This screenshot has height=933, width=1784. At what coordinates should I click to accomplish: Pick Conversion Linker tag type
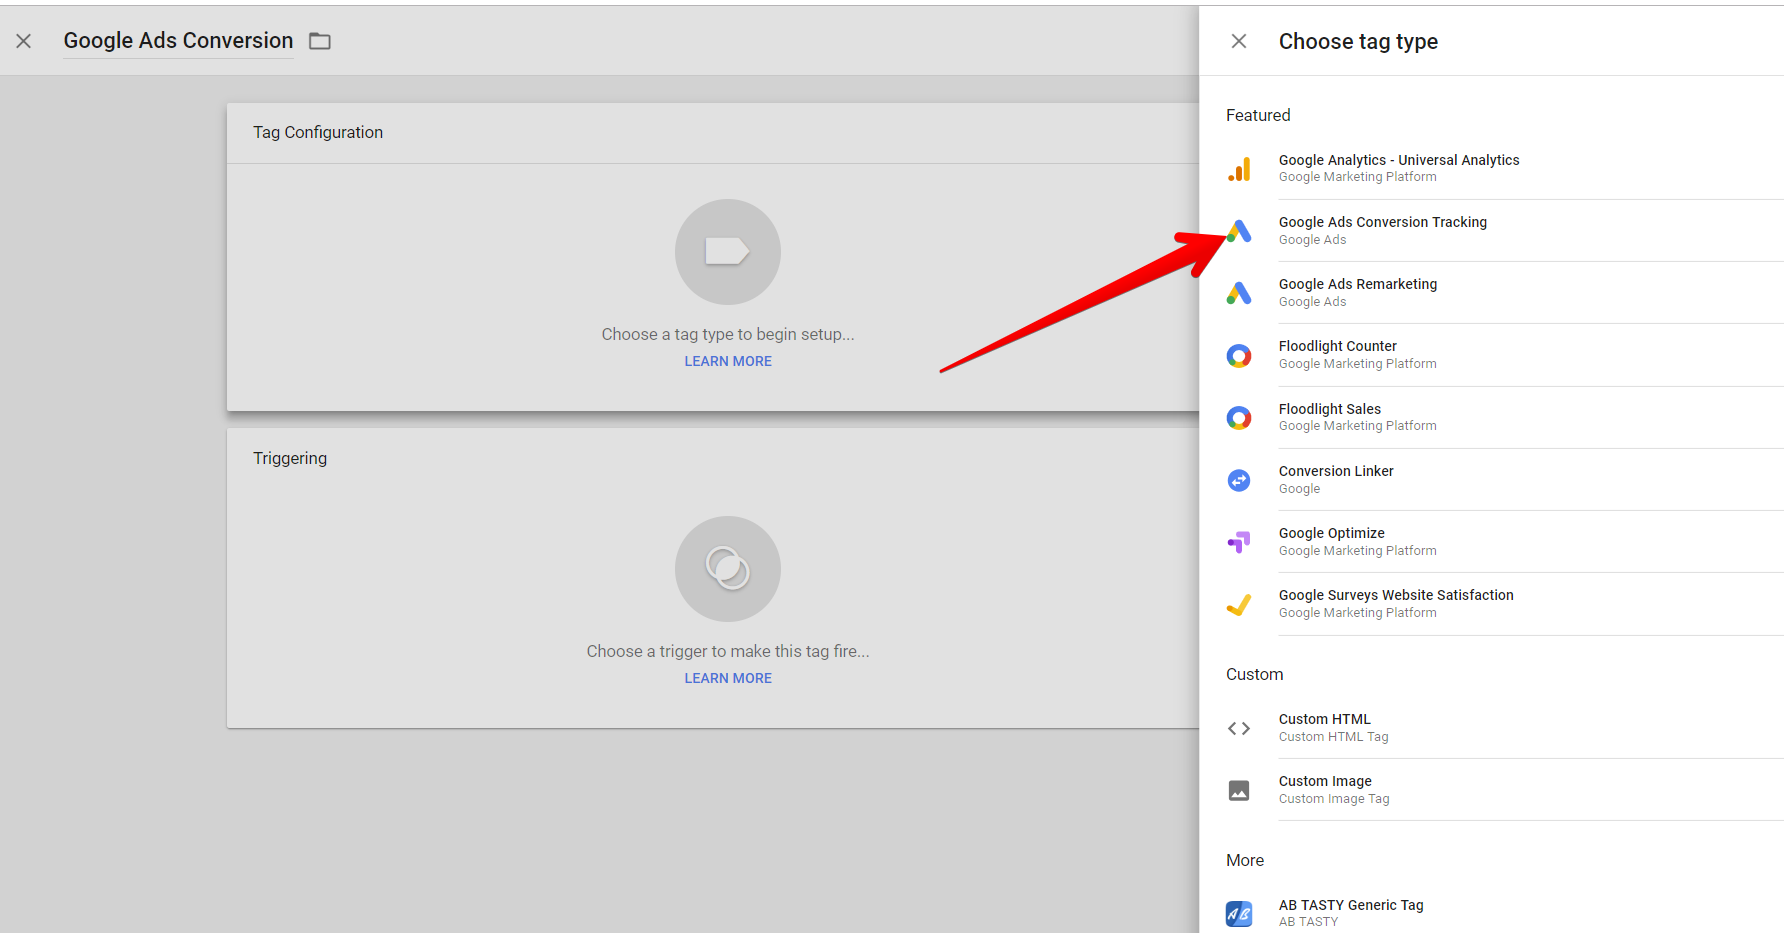click(x=1504, y=480)
